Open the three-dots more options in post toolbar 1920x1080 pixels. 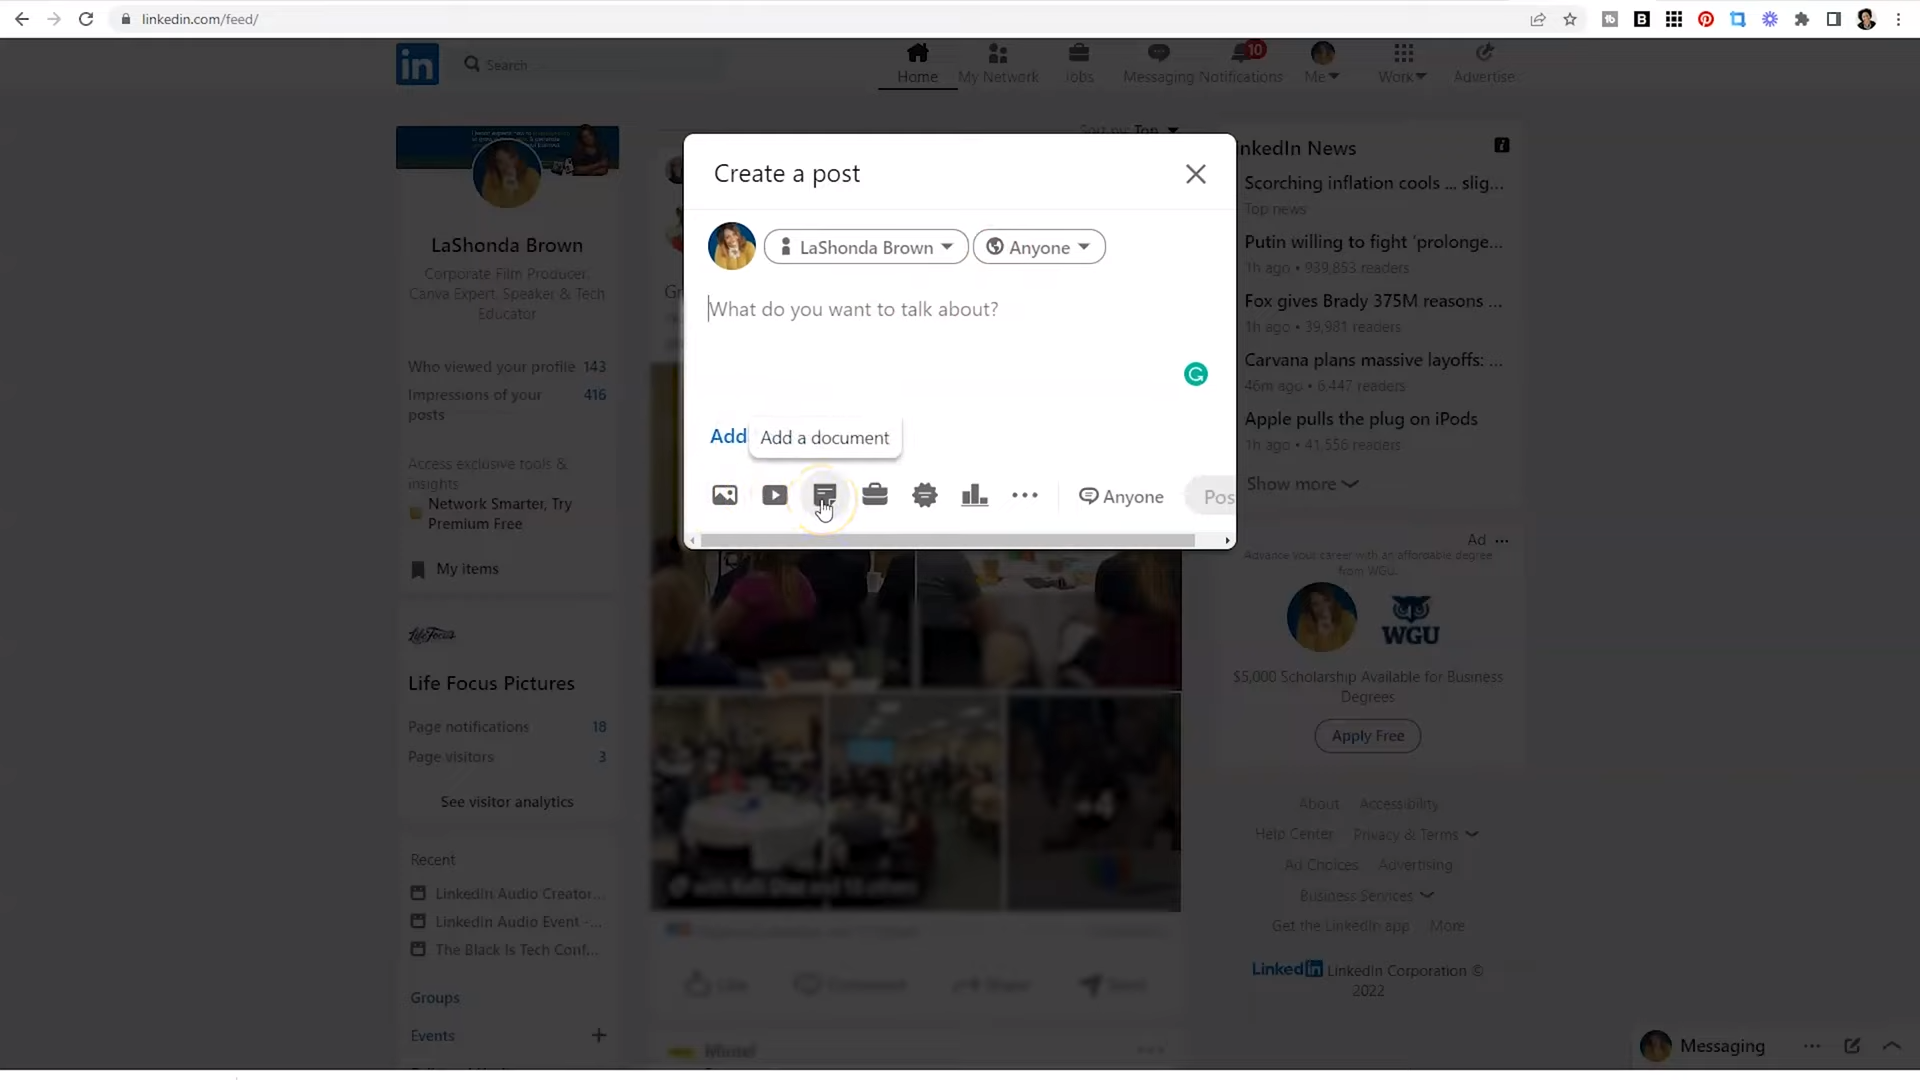point(1025,495)
